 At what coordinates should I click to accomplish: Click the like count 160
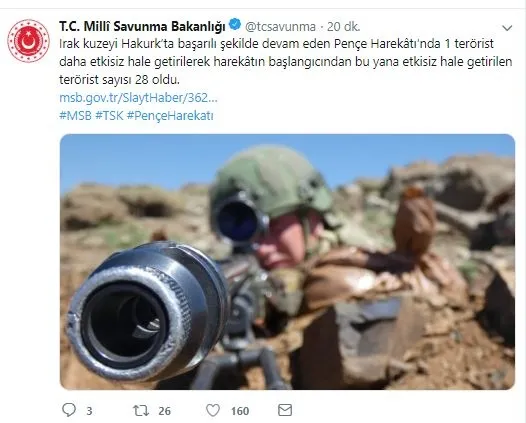240,411
